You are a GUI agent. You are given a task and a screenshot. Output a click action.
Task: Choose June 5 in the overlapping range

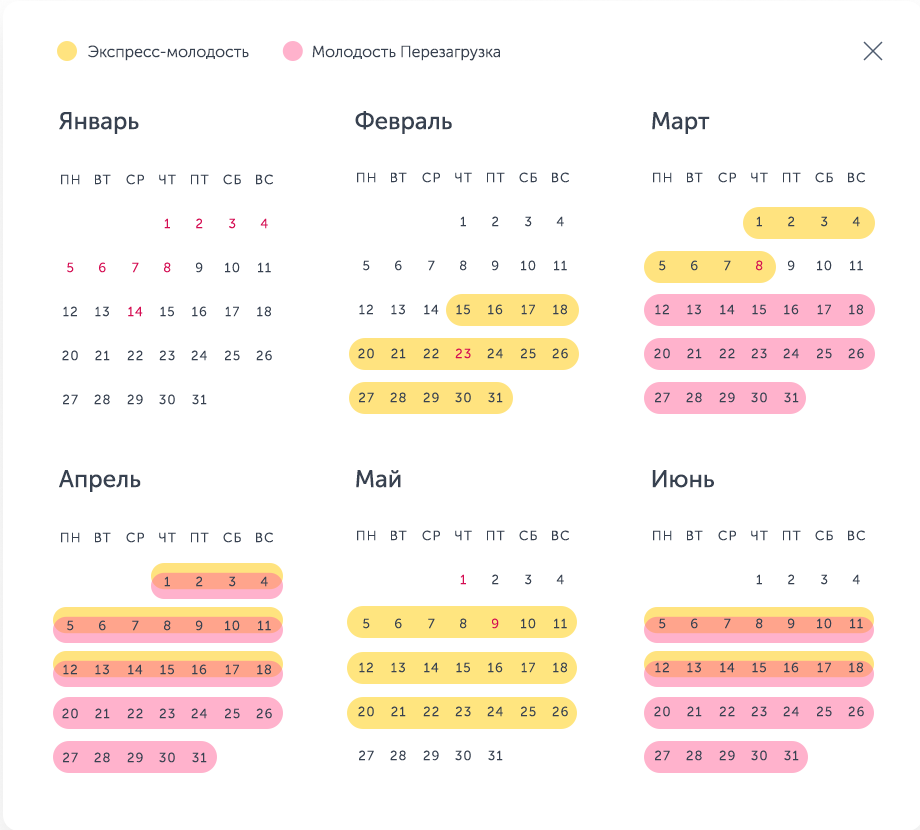662,624
